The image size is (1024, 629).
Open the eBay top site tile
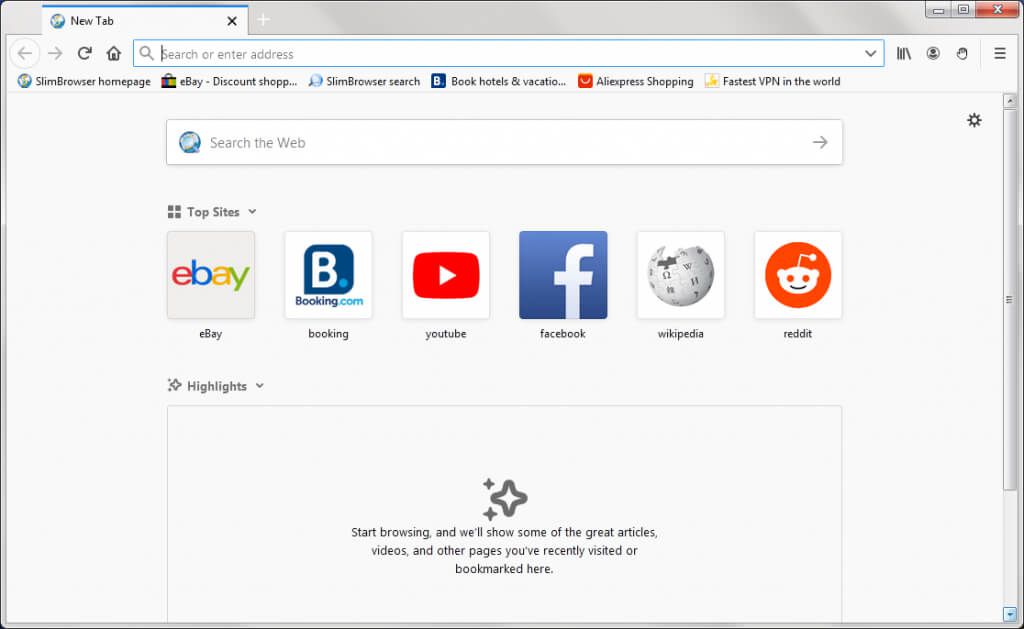click(x=211, y=276)
